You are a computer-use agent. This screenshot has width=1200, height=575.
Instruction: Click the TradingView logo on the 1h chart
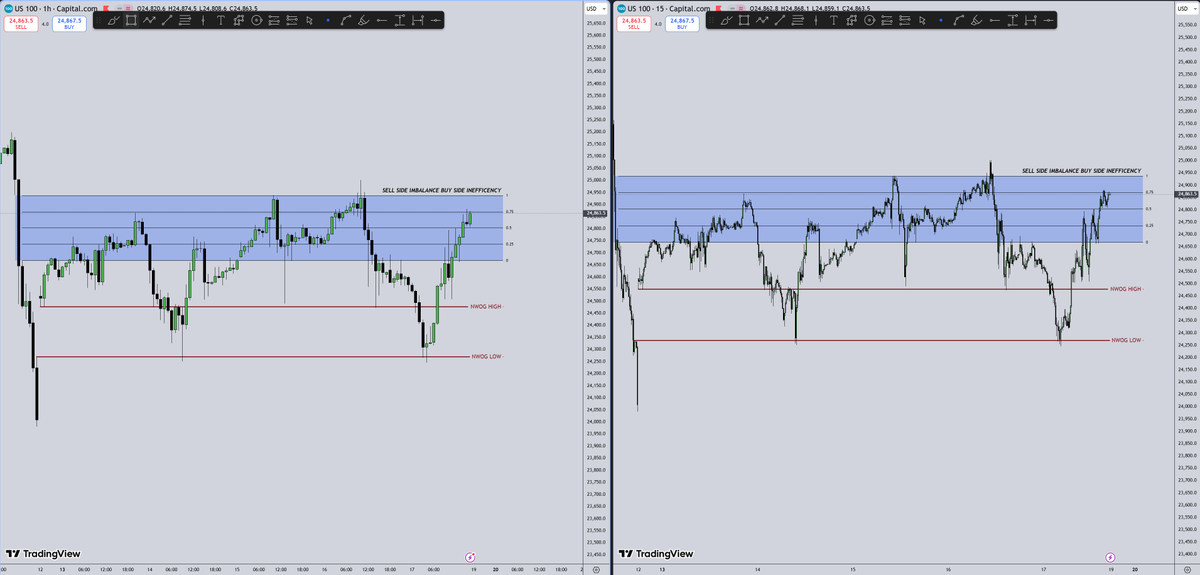point(43,553)
